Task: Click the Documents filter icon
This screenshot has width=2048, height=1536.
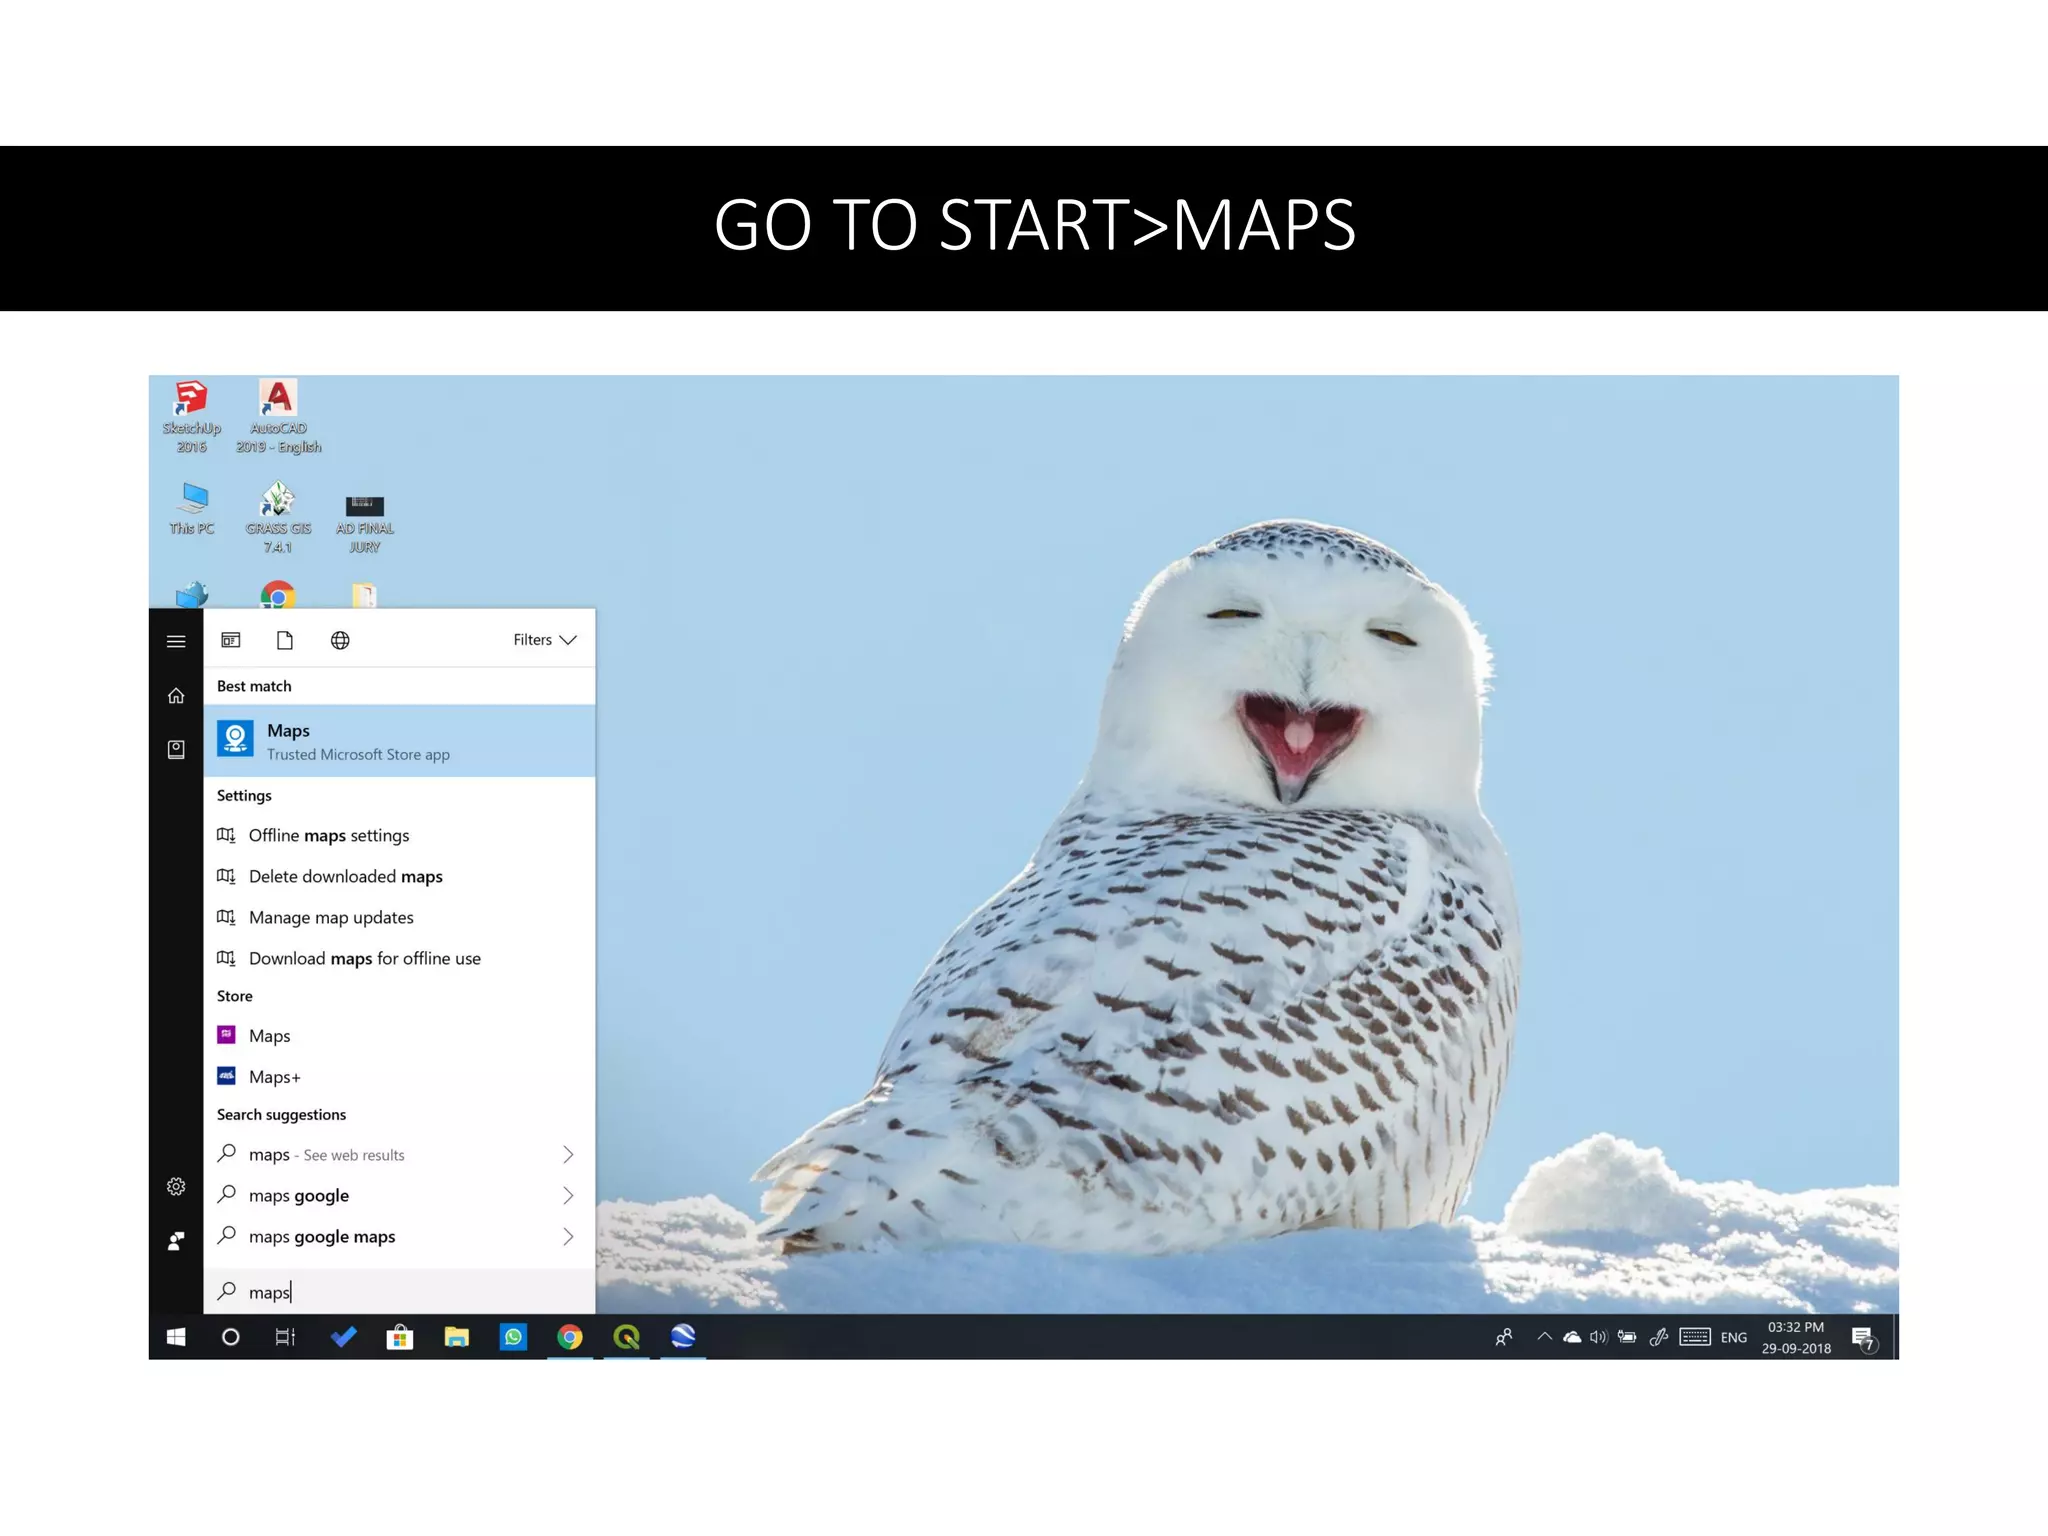Action: [285, 640]
